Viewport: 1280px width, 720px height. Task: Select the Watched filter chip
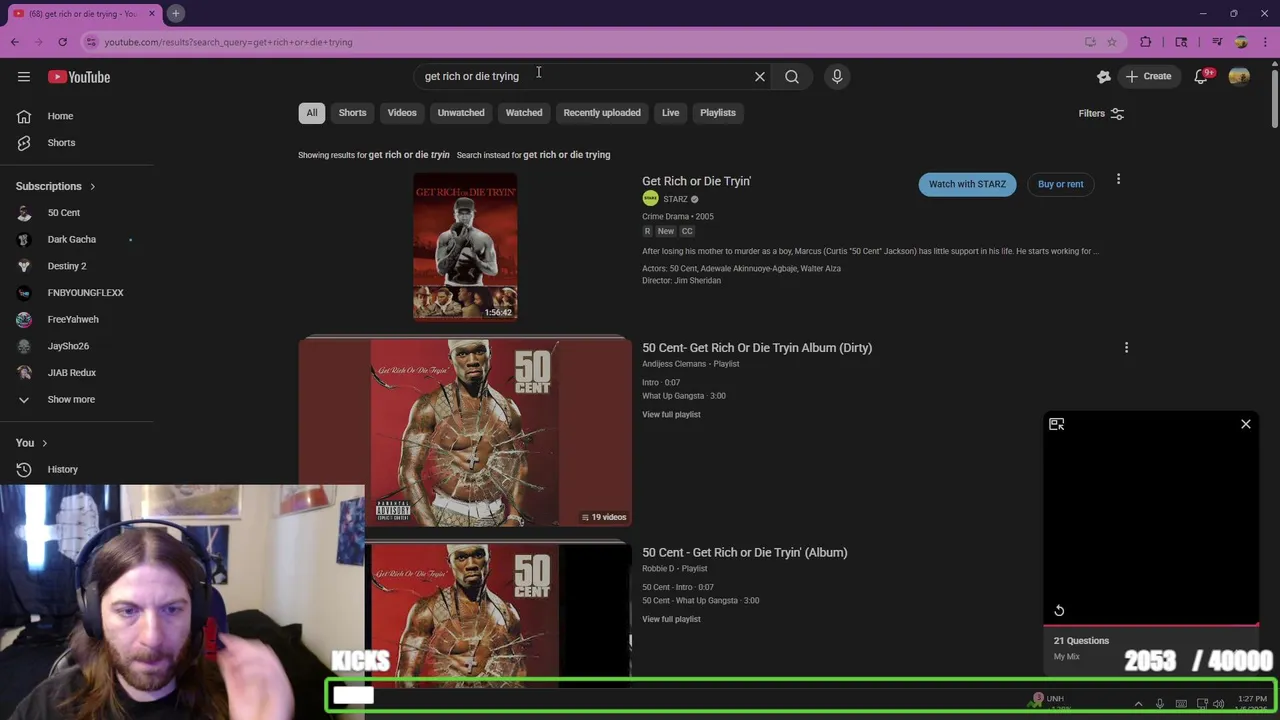coord(524,113)
